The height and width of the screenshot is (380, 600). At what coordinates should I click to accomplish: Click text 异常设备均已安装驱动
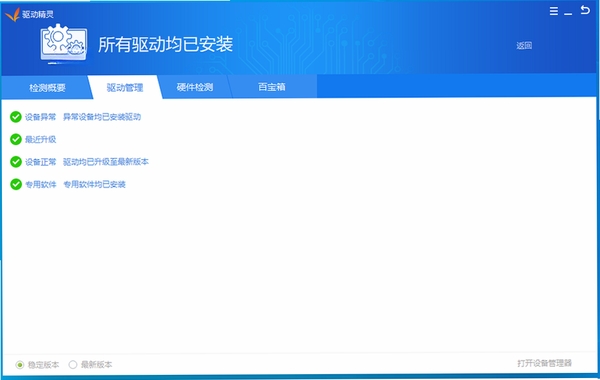(x=102, y=117)
